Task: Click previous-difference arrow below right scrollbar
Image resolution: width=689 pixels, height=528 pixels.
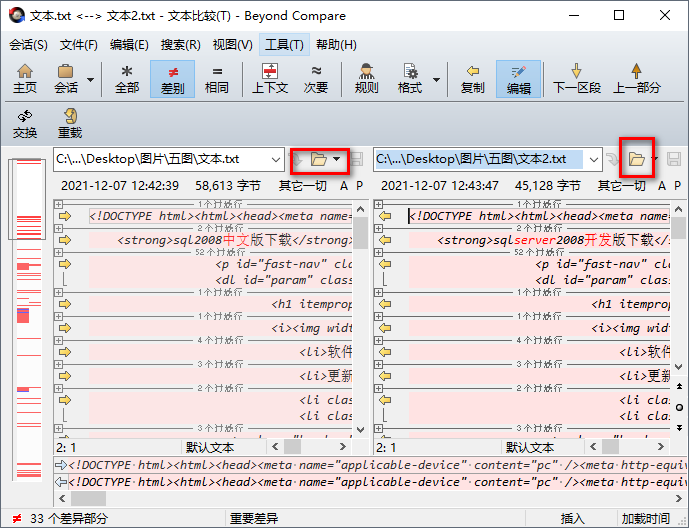Action: coord(679,387)
